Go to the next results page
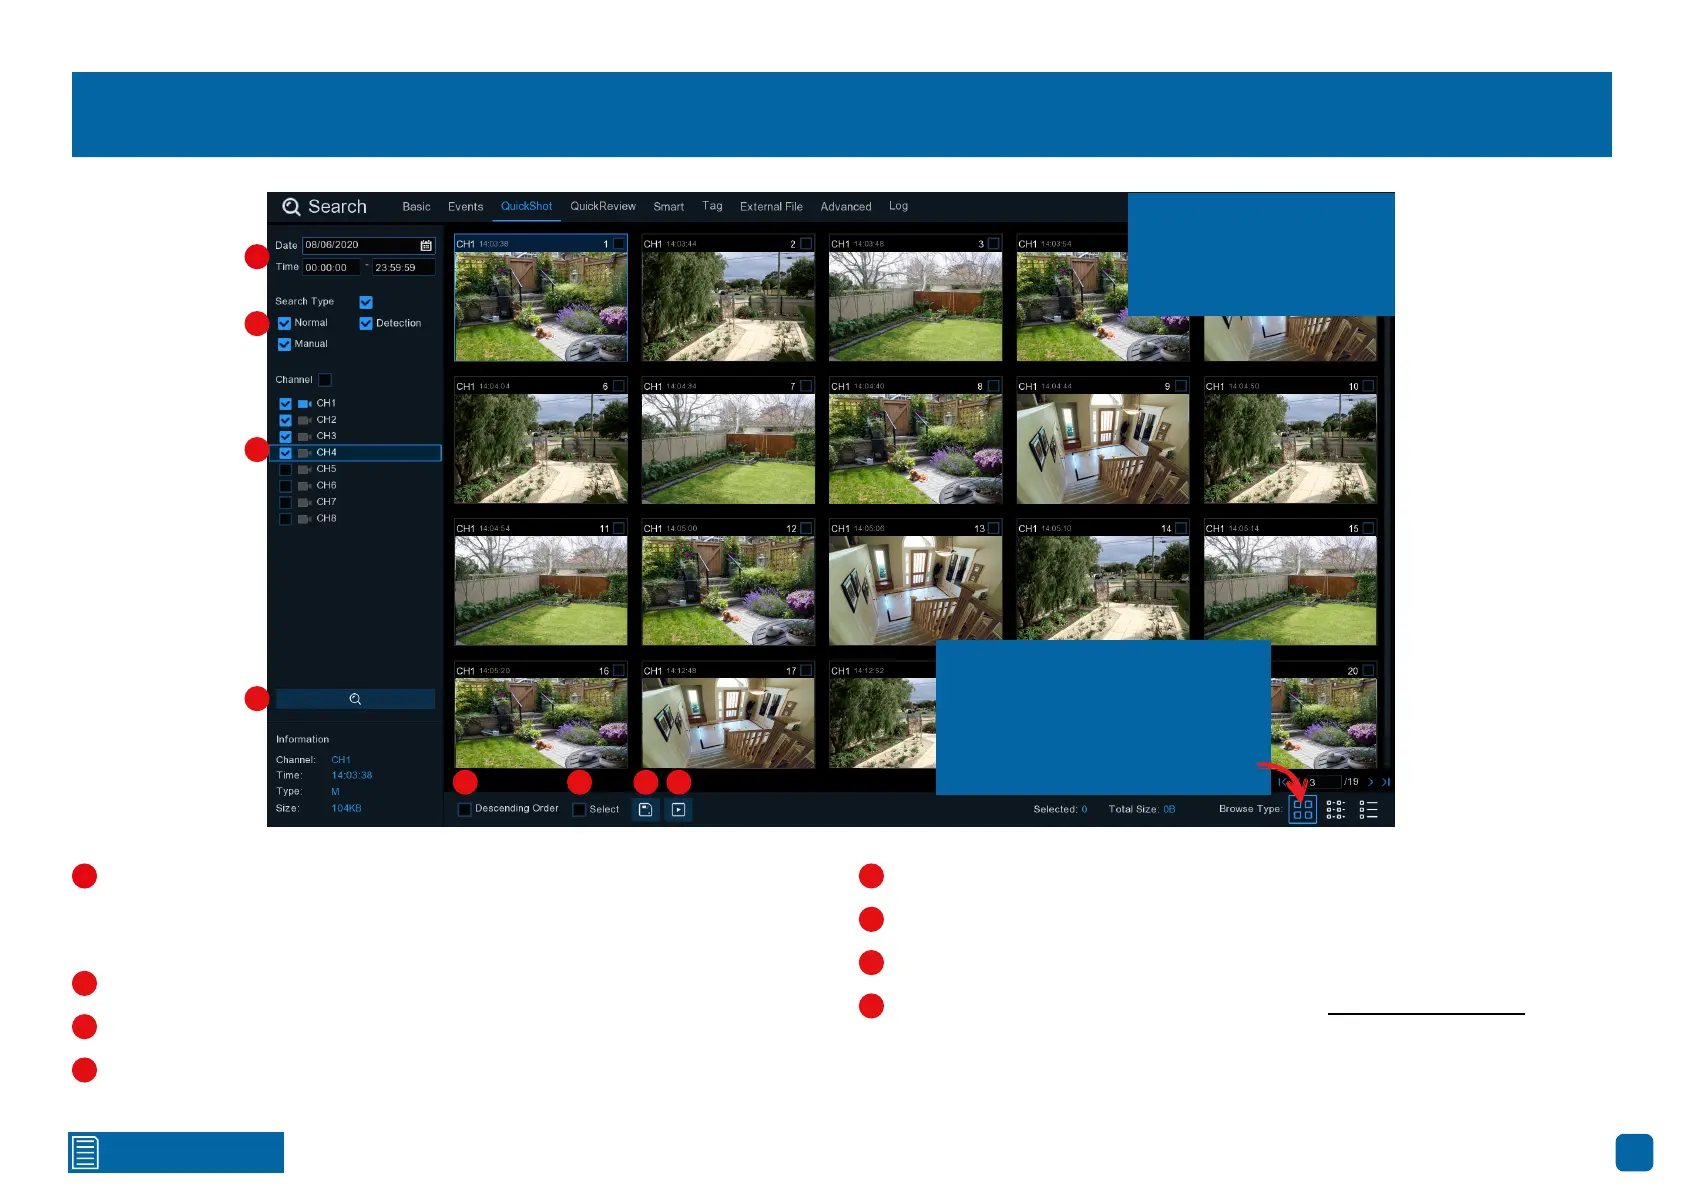The image size is (1684, 1191). click(x=1370, y=782)
